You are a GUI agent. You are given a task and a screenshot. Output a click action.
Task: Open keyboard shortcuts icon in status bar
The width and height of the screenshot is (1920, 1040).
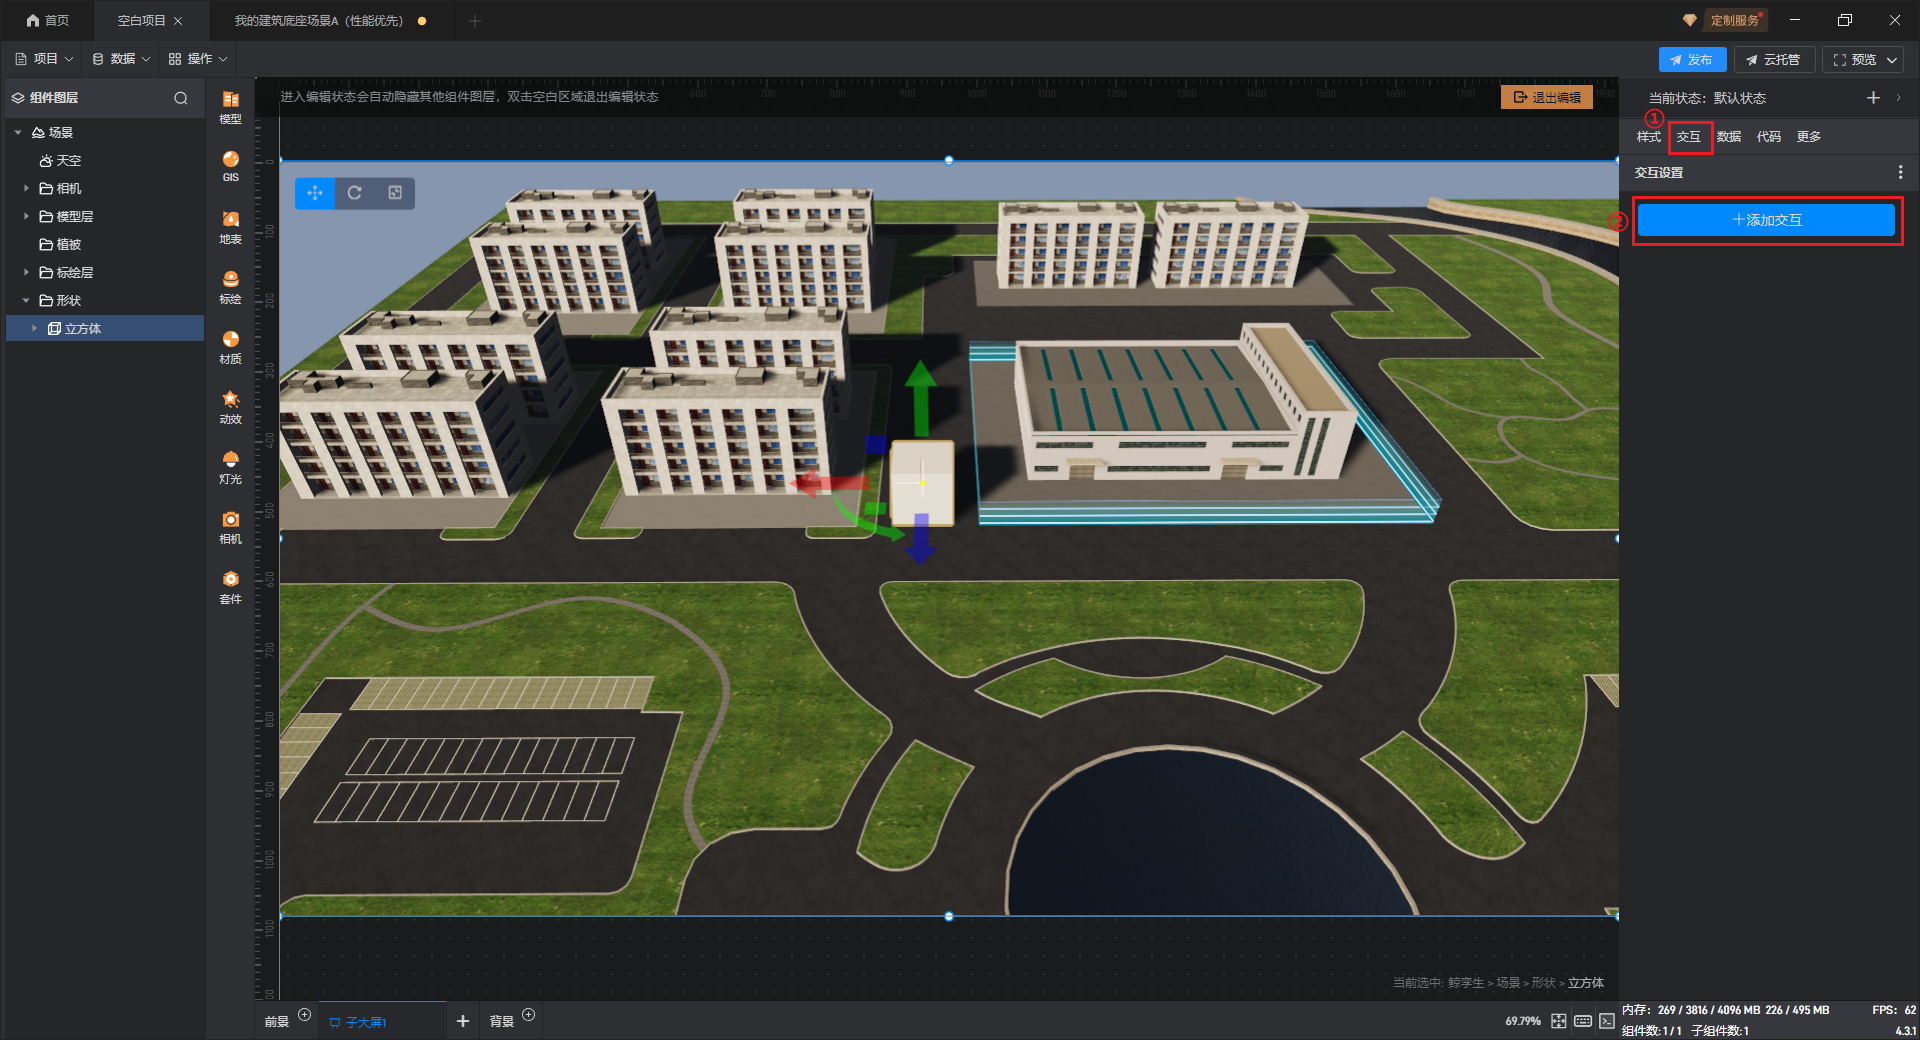[x=1583, y=1021]
